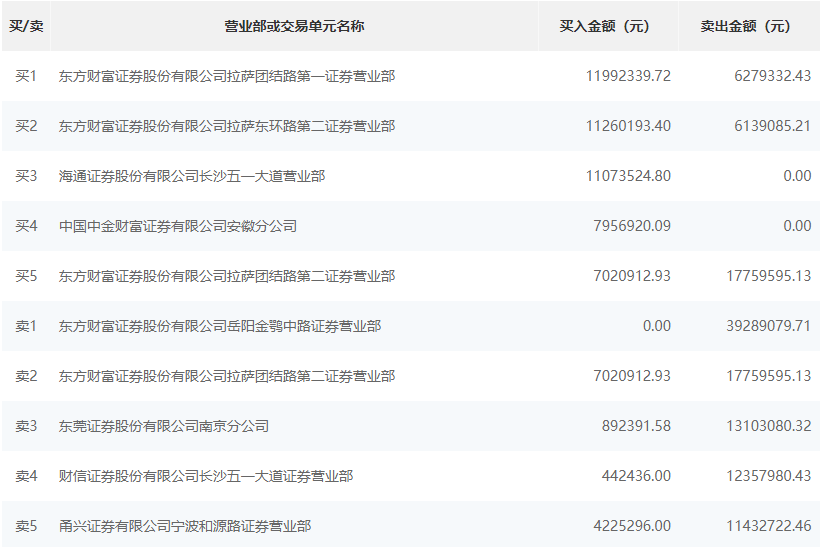Click the 0.00 sell amount in 买4 row

pos(797,226)
